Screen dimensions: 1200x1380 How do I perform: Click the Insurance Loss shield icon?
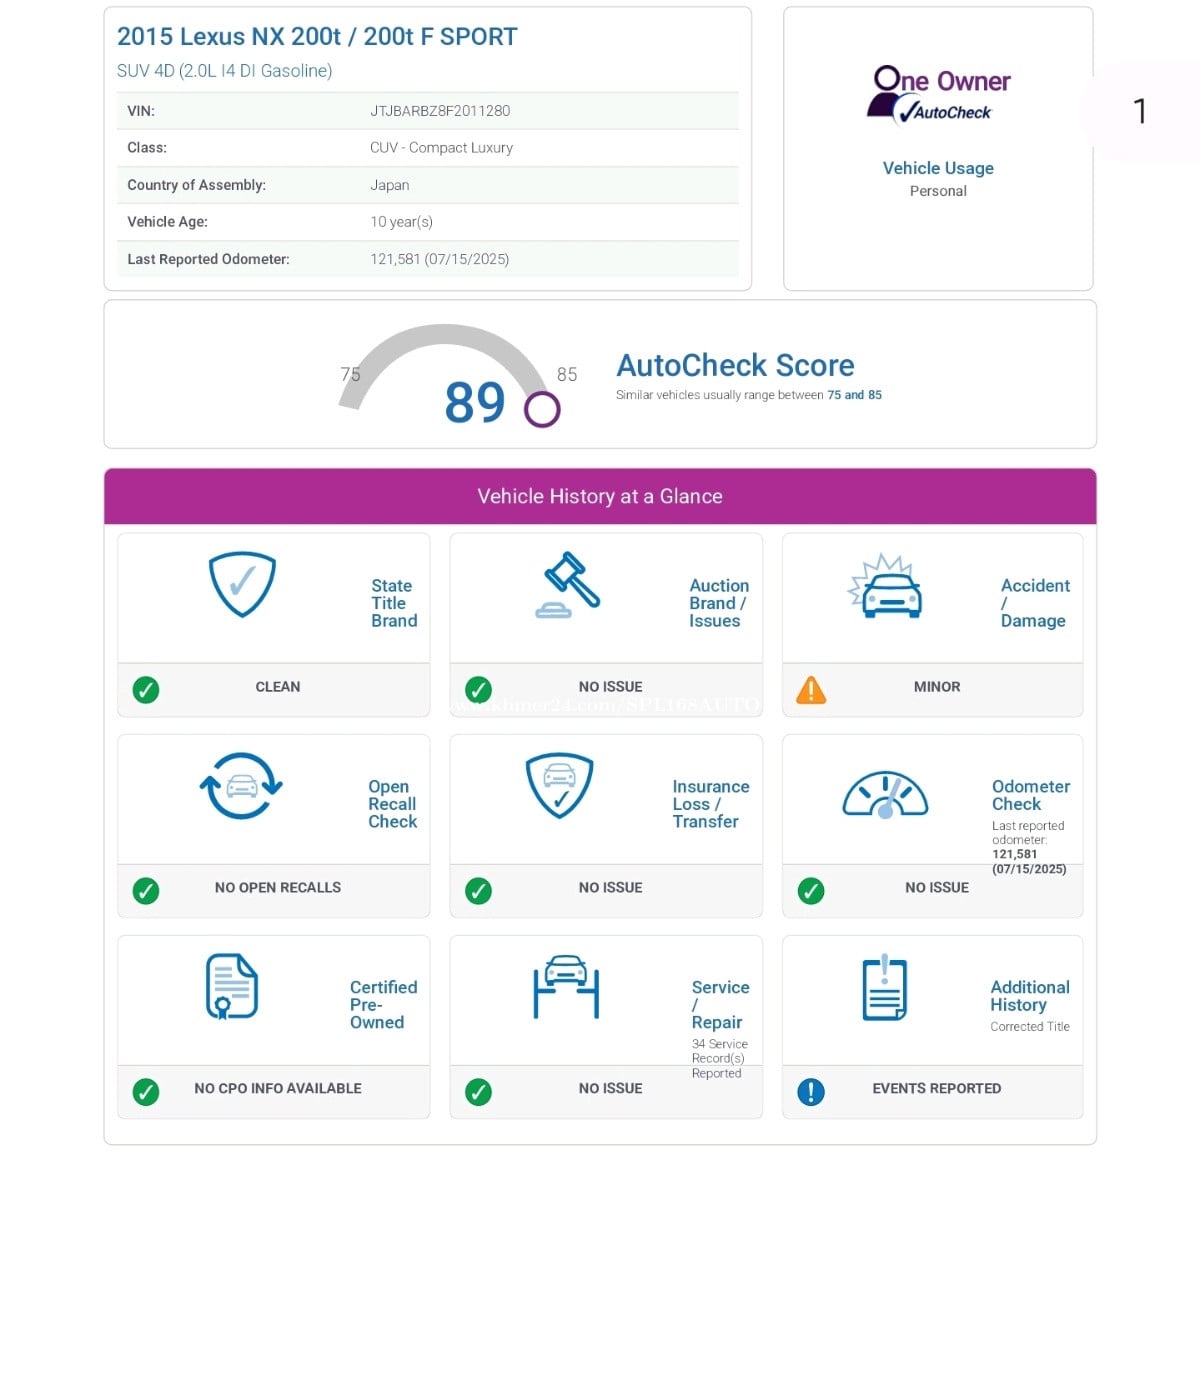(x=559, y=785)
